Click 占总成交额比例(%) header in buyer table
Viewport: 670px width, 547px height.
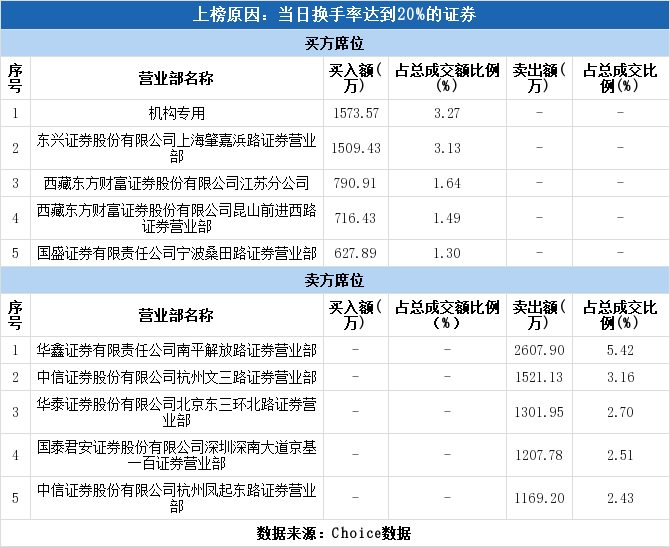tap(447, 78)
